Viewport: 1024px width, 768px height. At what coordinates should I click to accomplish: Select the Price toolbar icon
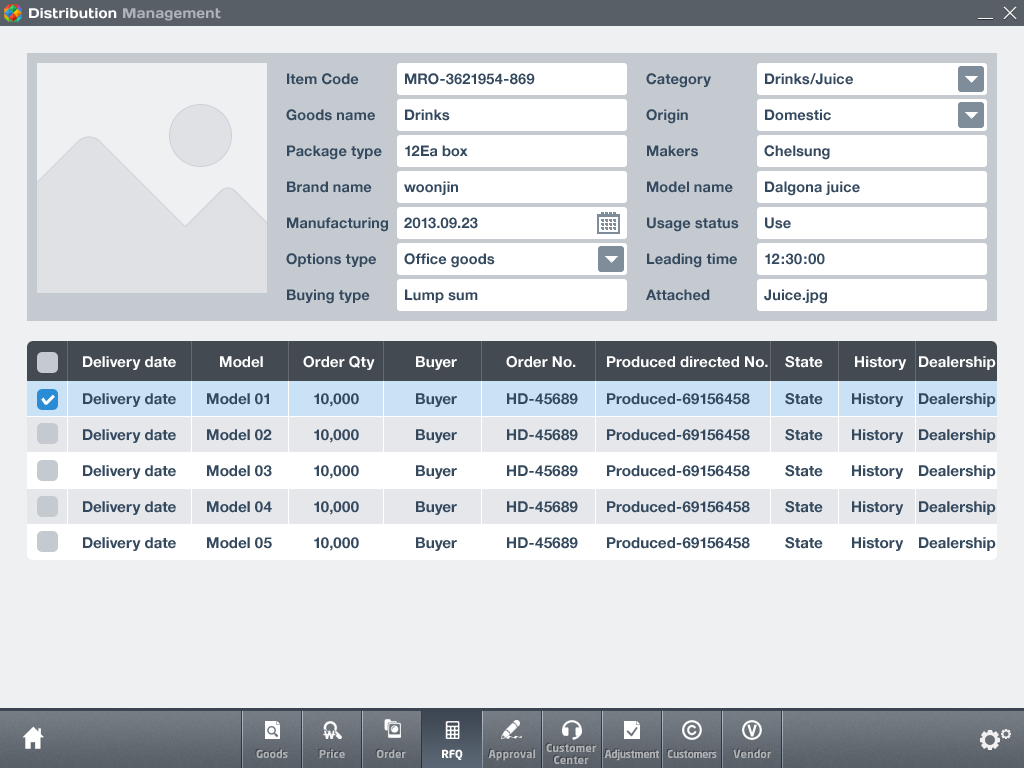point(331,738)
